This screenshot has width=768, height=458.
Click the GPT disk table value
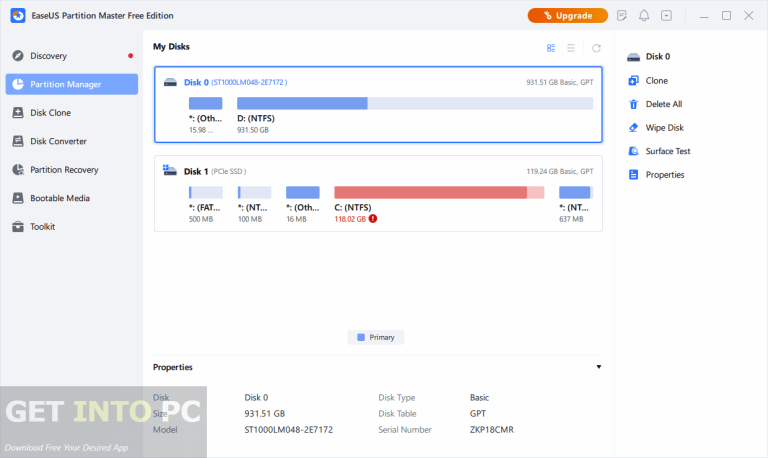478,413
